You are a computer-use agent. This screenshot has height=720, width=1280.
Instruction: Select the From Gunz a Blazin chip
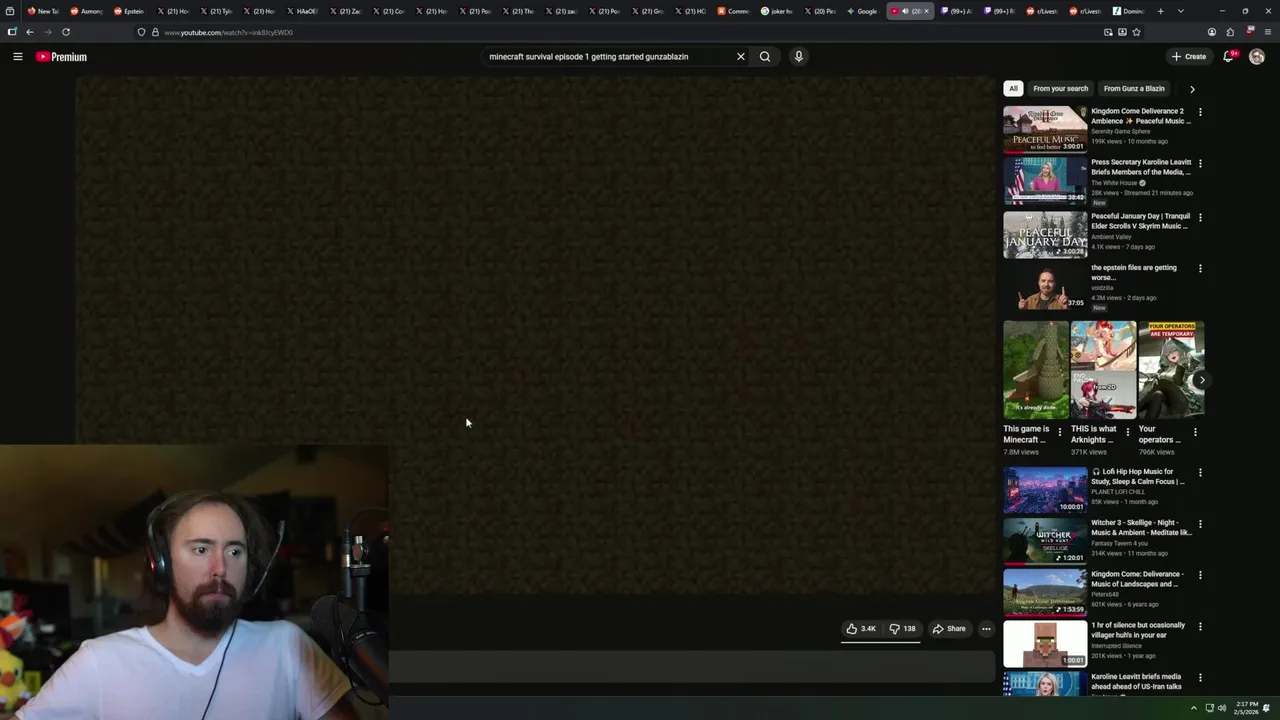point(1134,88)
